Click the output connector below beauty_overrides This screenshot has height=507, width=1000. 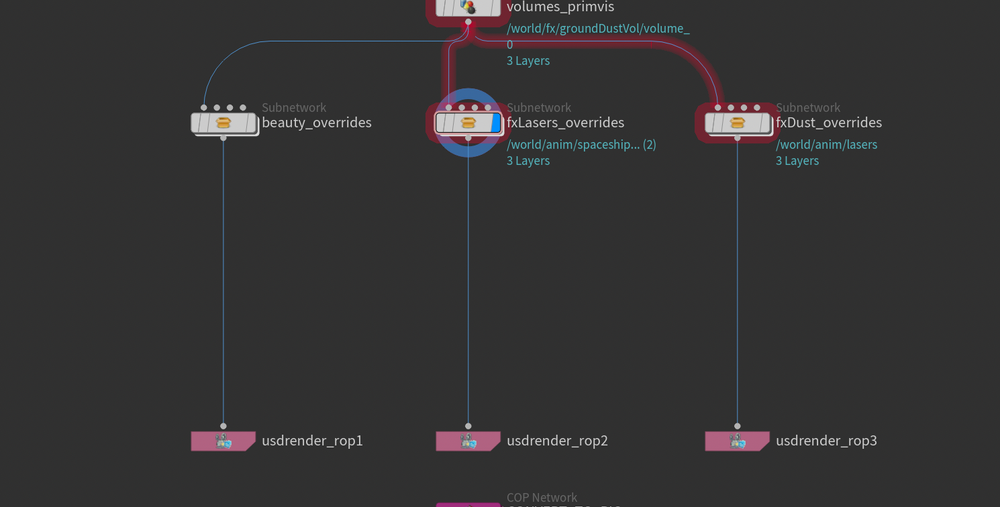coord(224,138)
